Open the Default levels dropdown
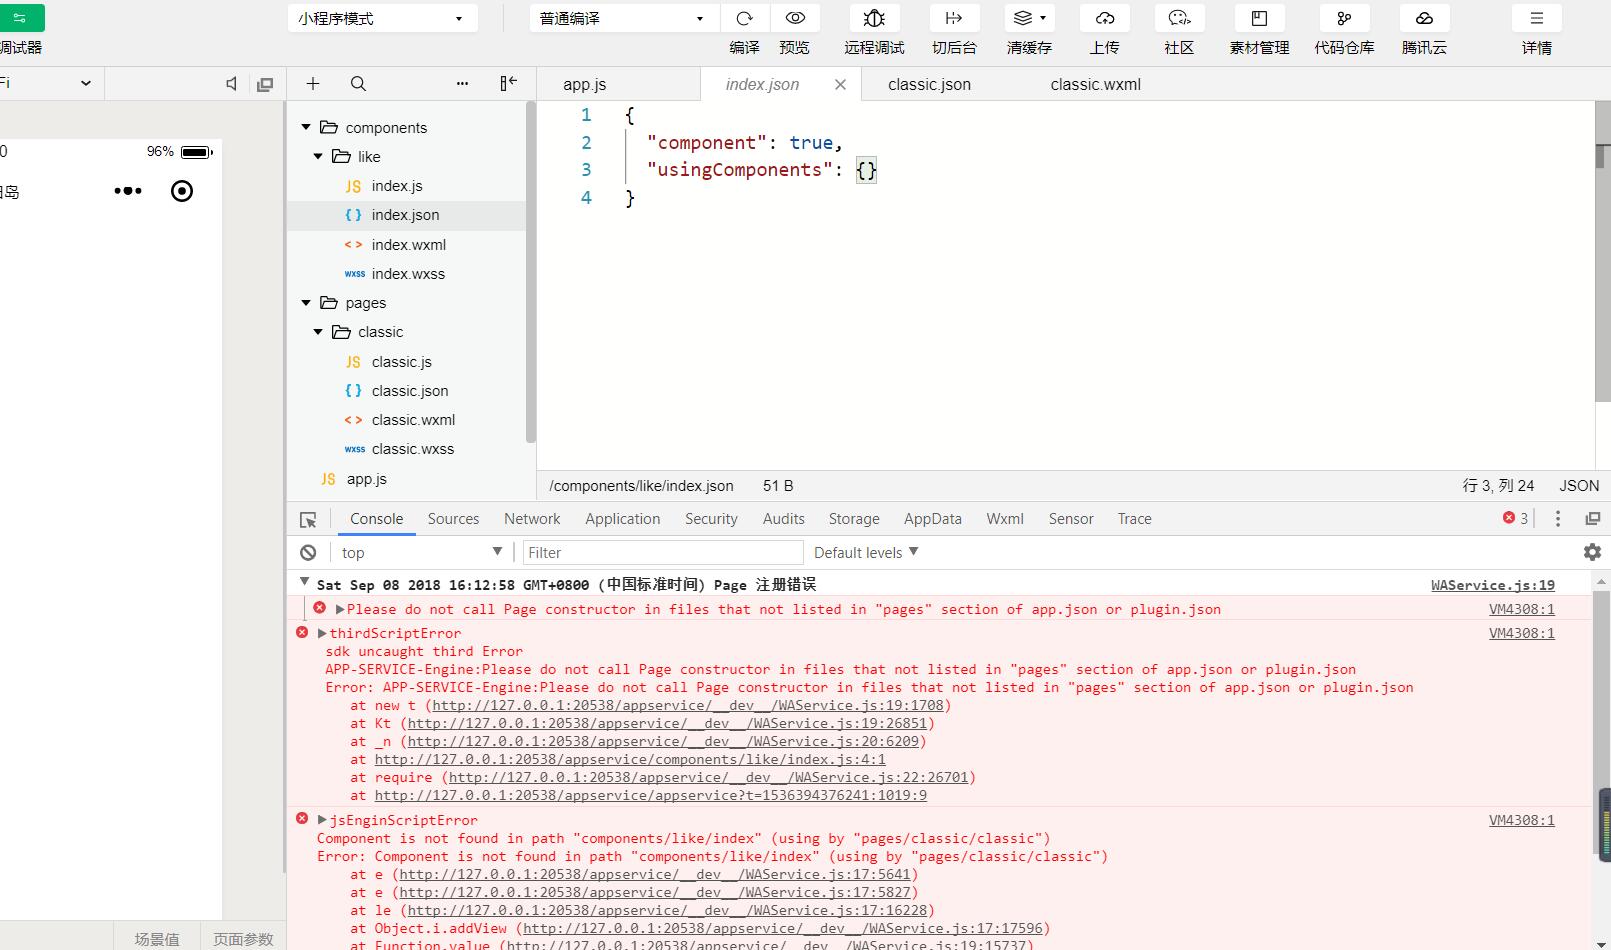The height and width of the screenshot is (950, 1611). click(x=866, y=552)
